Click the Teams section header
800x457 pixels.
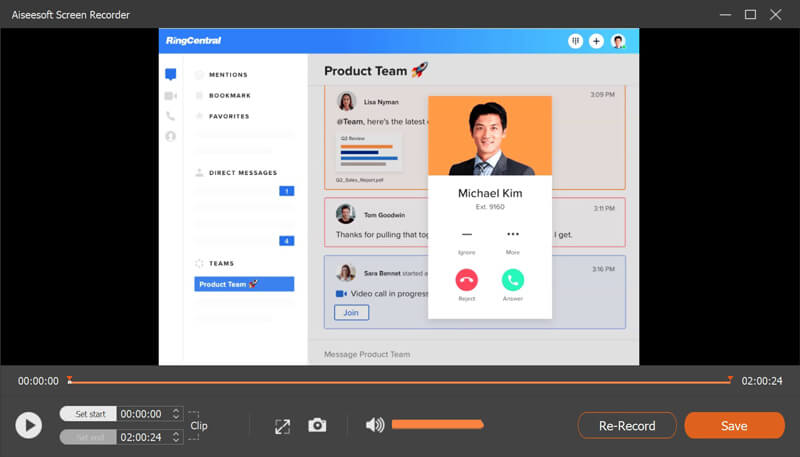pos(221,263)
